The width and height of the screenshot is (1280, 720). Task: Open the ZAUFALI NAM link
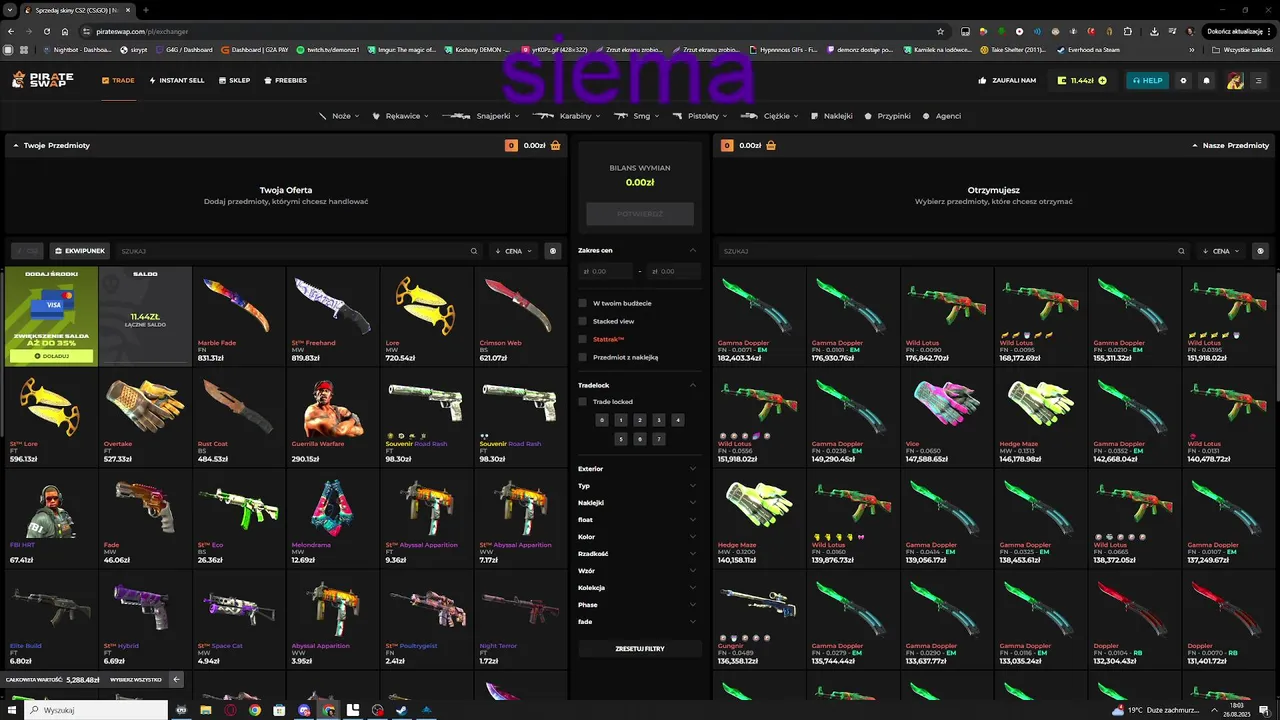pos(1008,80)
